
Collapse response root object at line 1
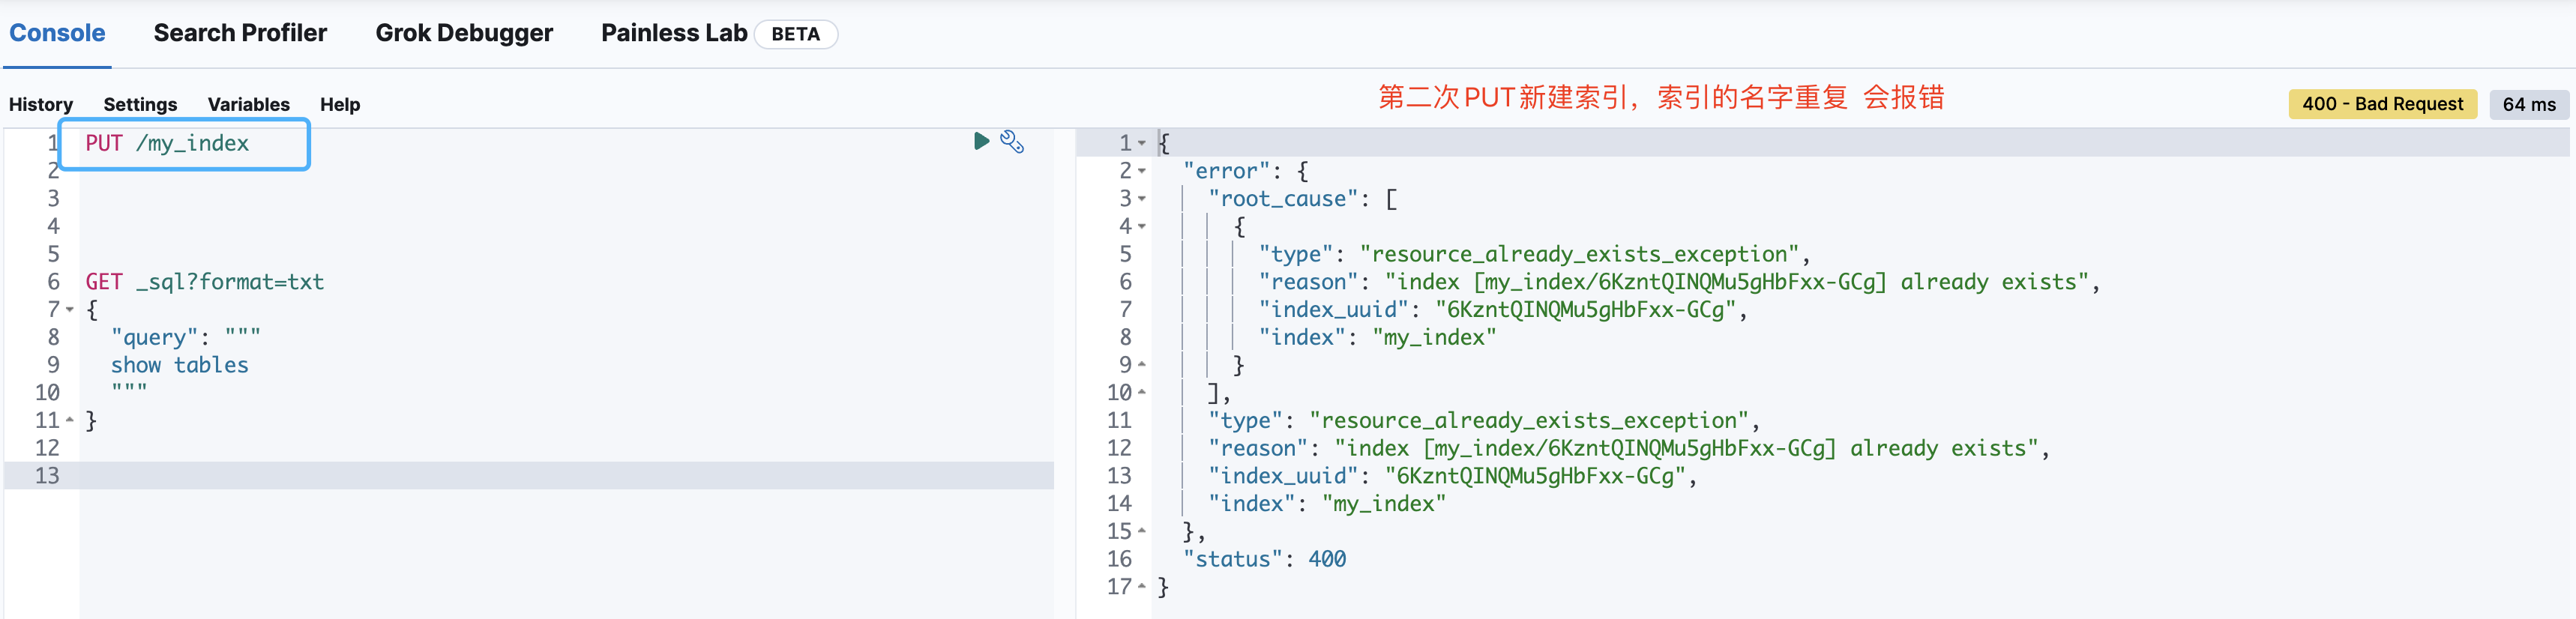[1142, 144]
